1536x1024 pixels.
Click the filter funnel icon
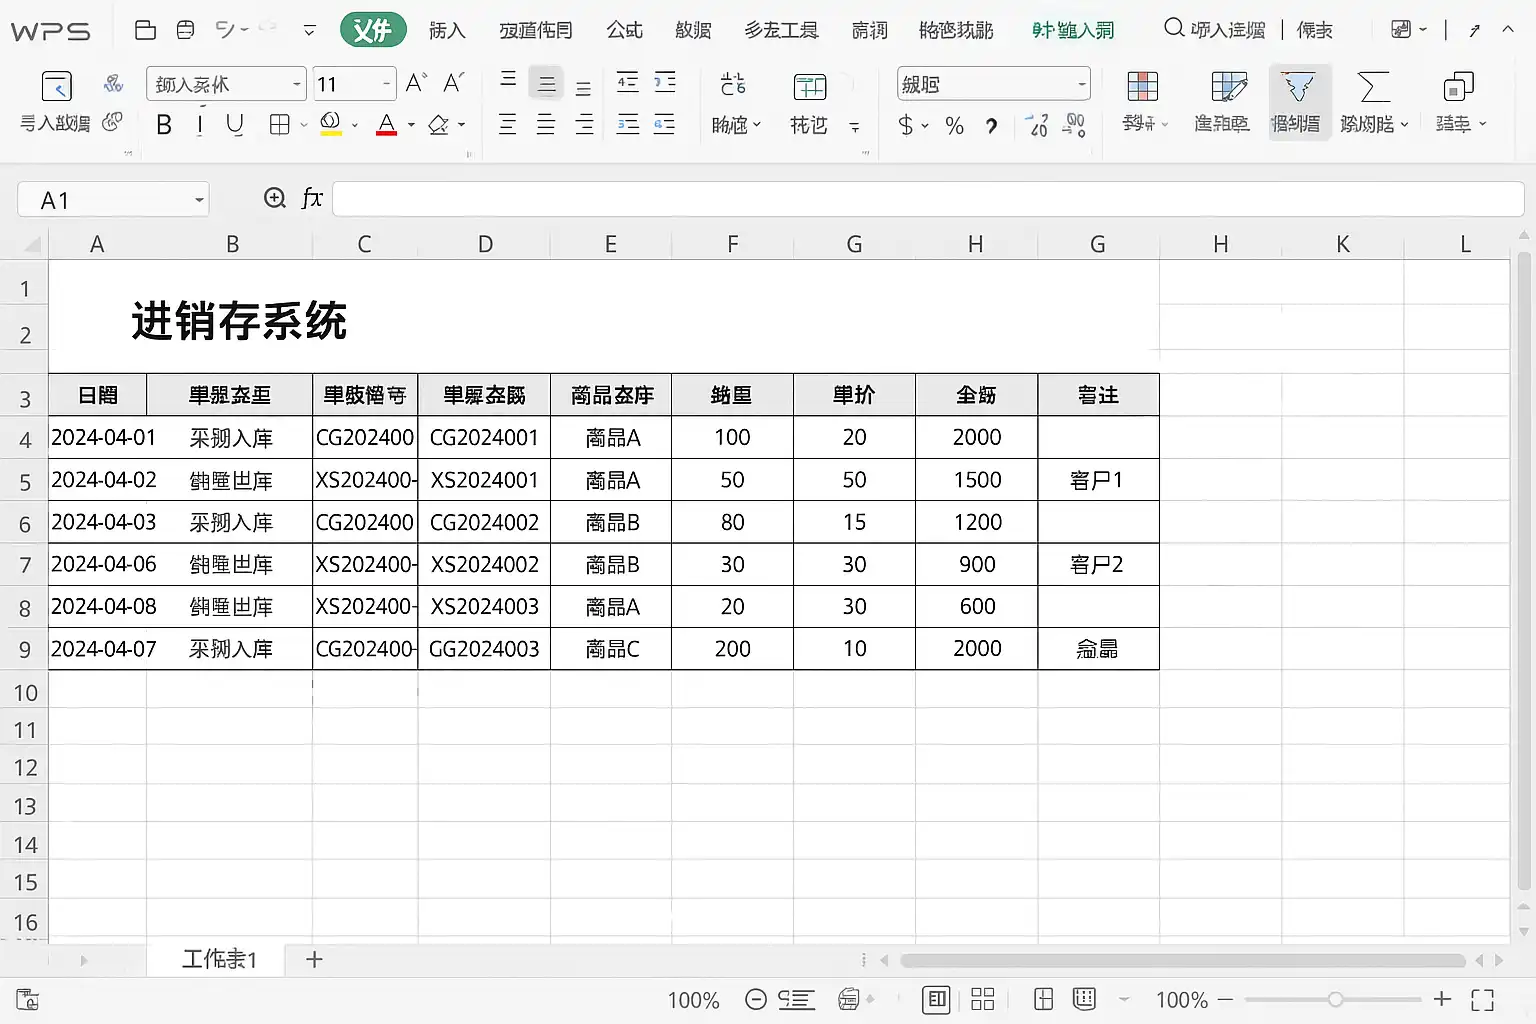(x=1298, y=88)
